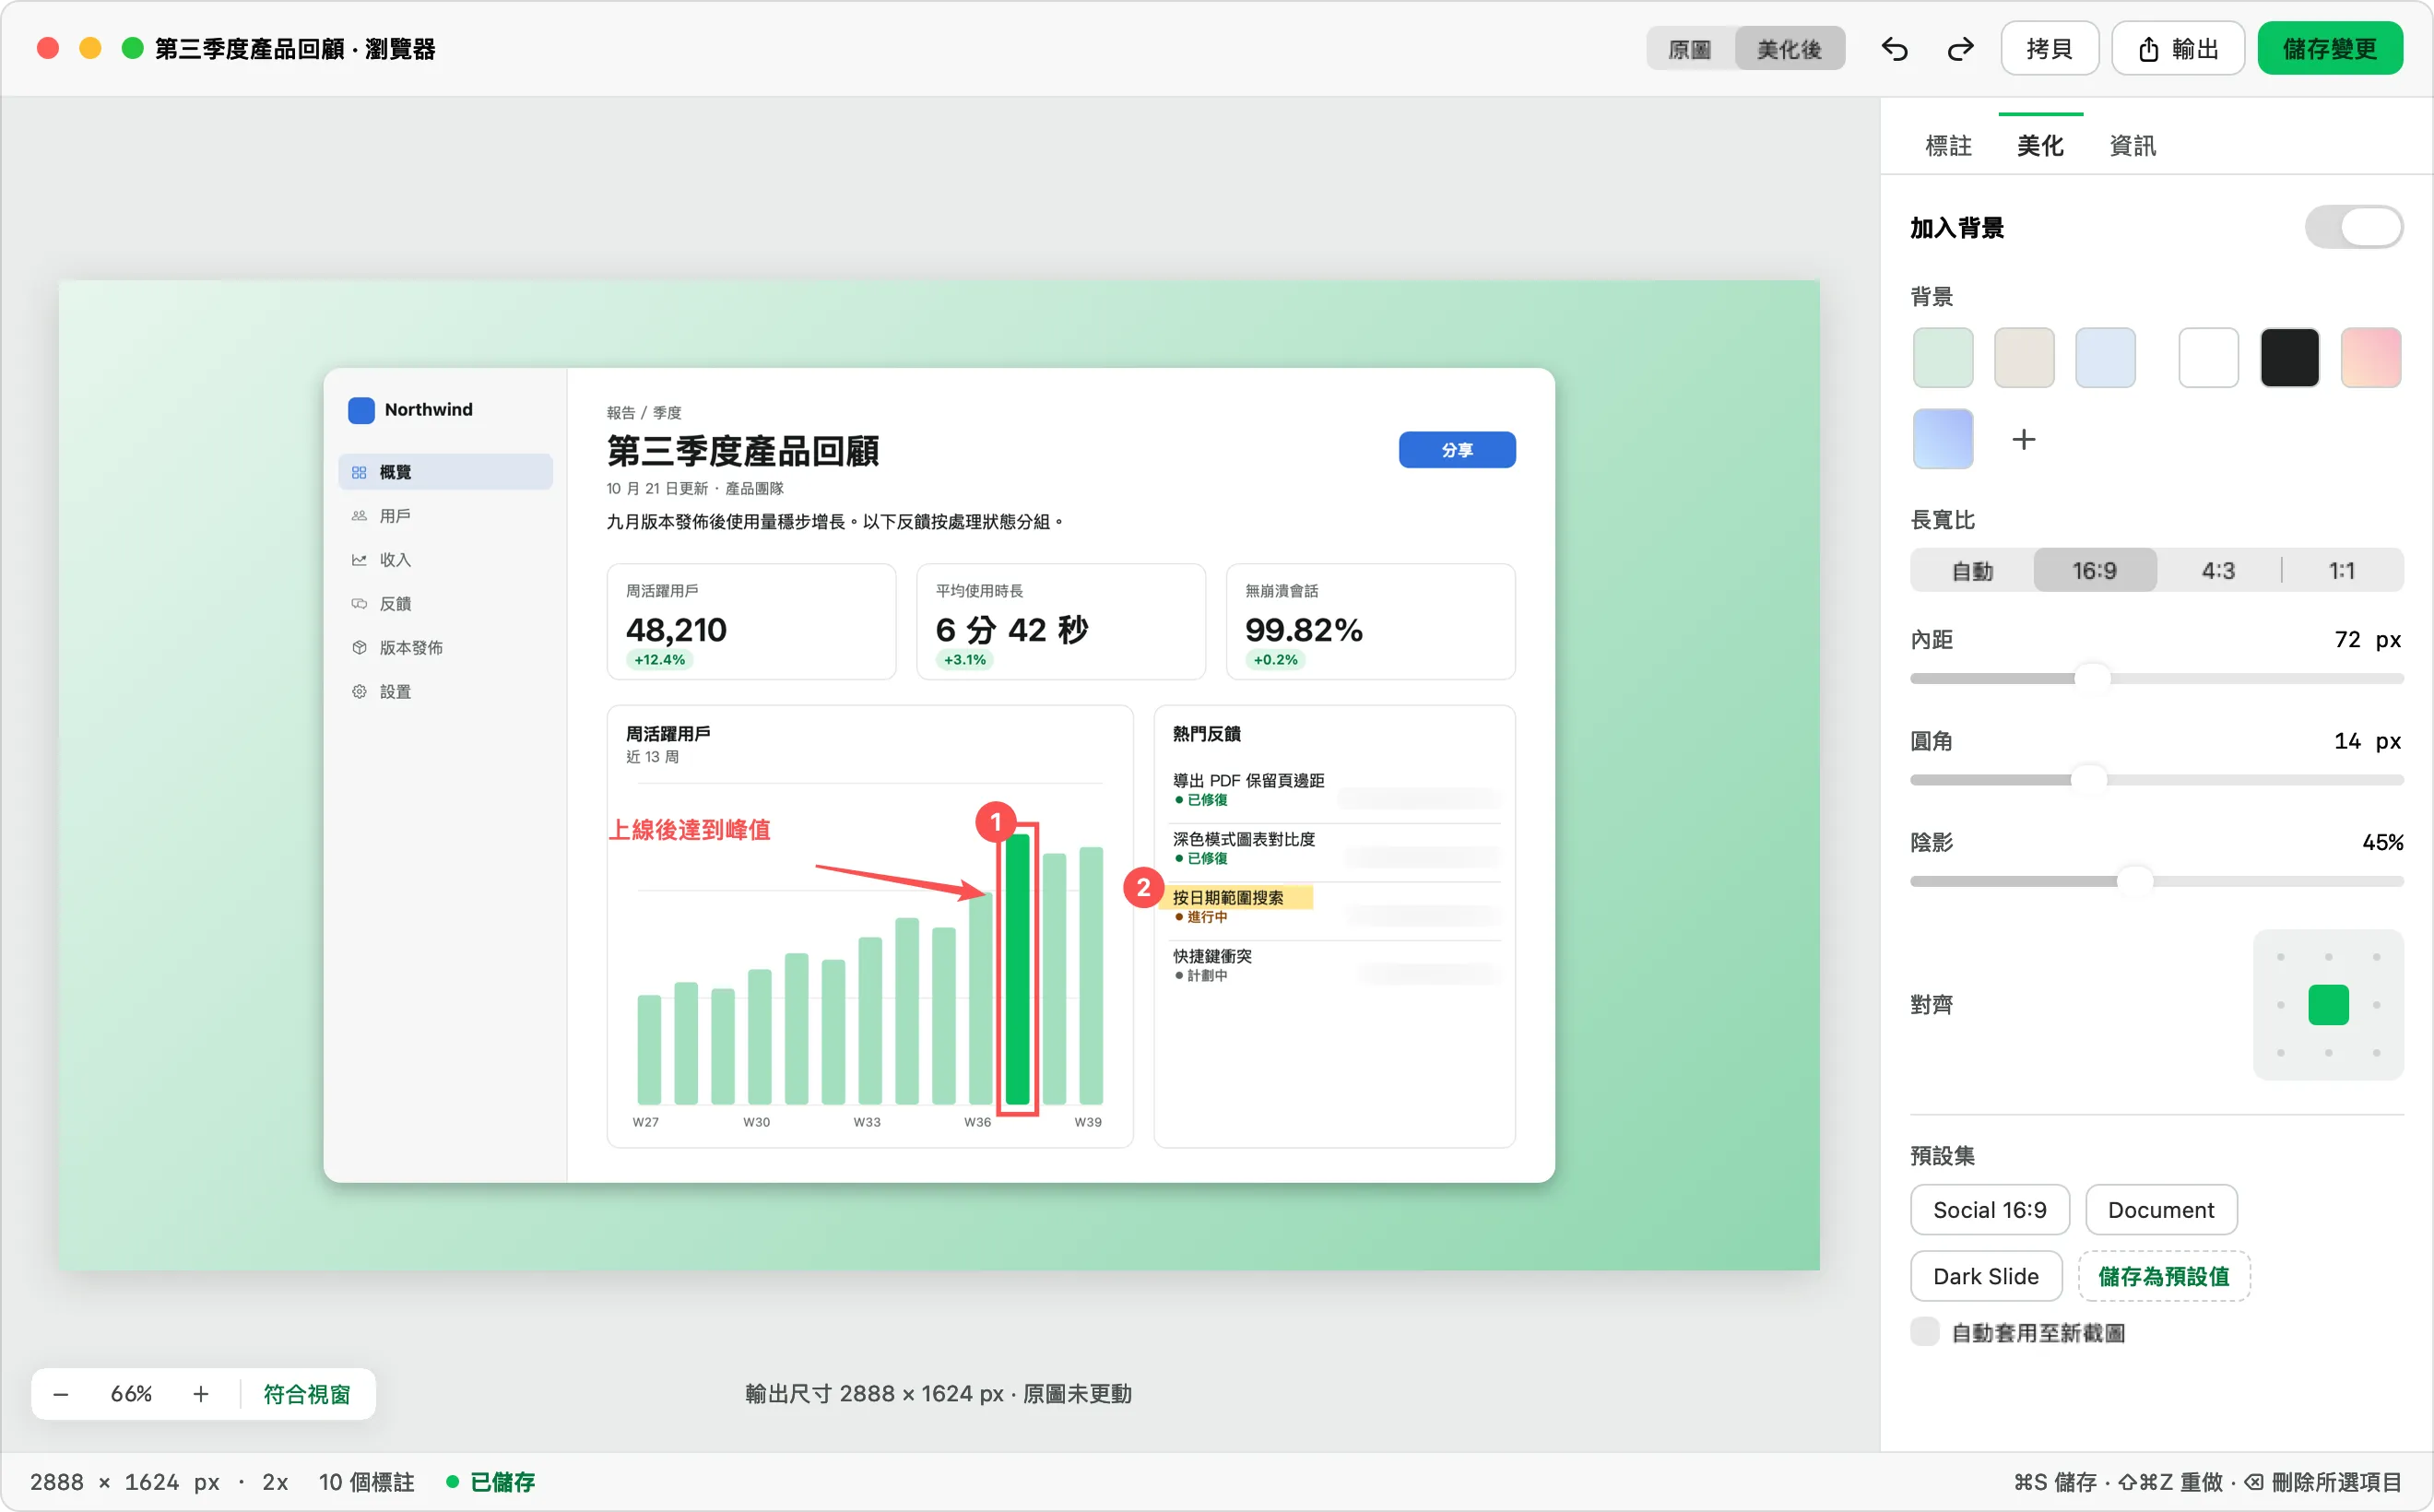Click the 已儲存 status indicator
2434x1512 pixels.
[x=491, y=1482]
